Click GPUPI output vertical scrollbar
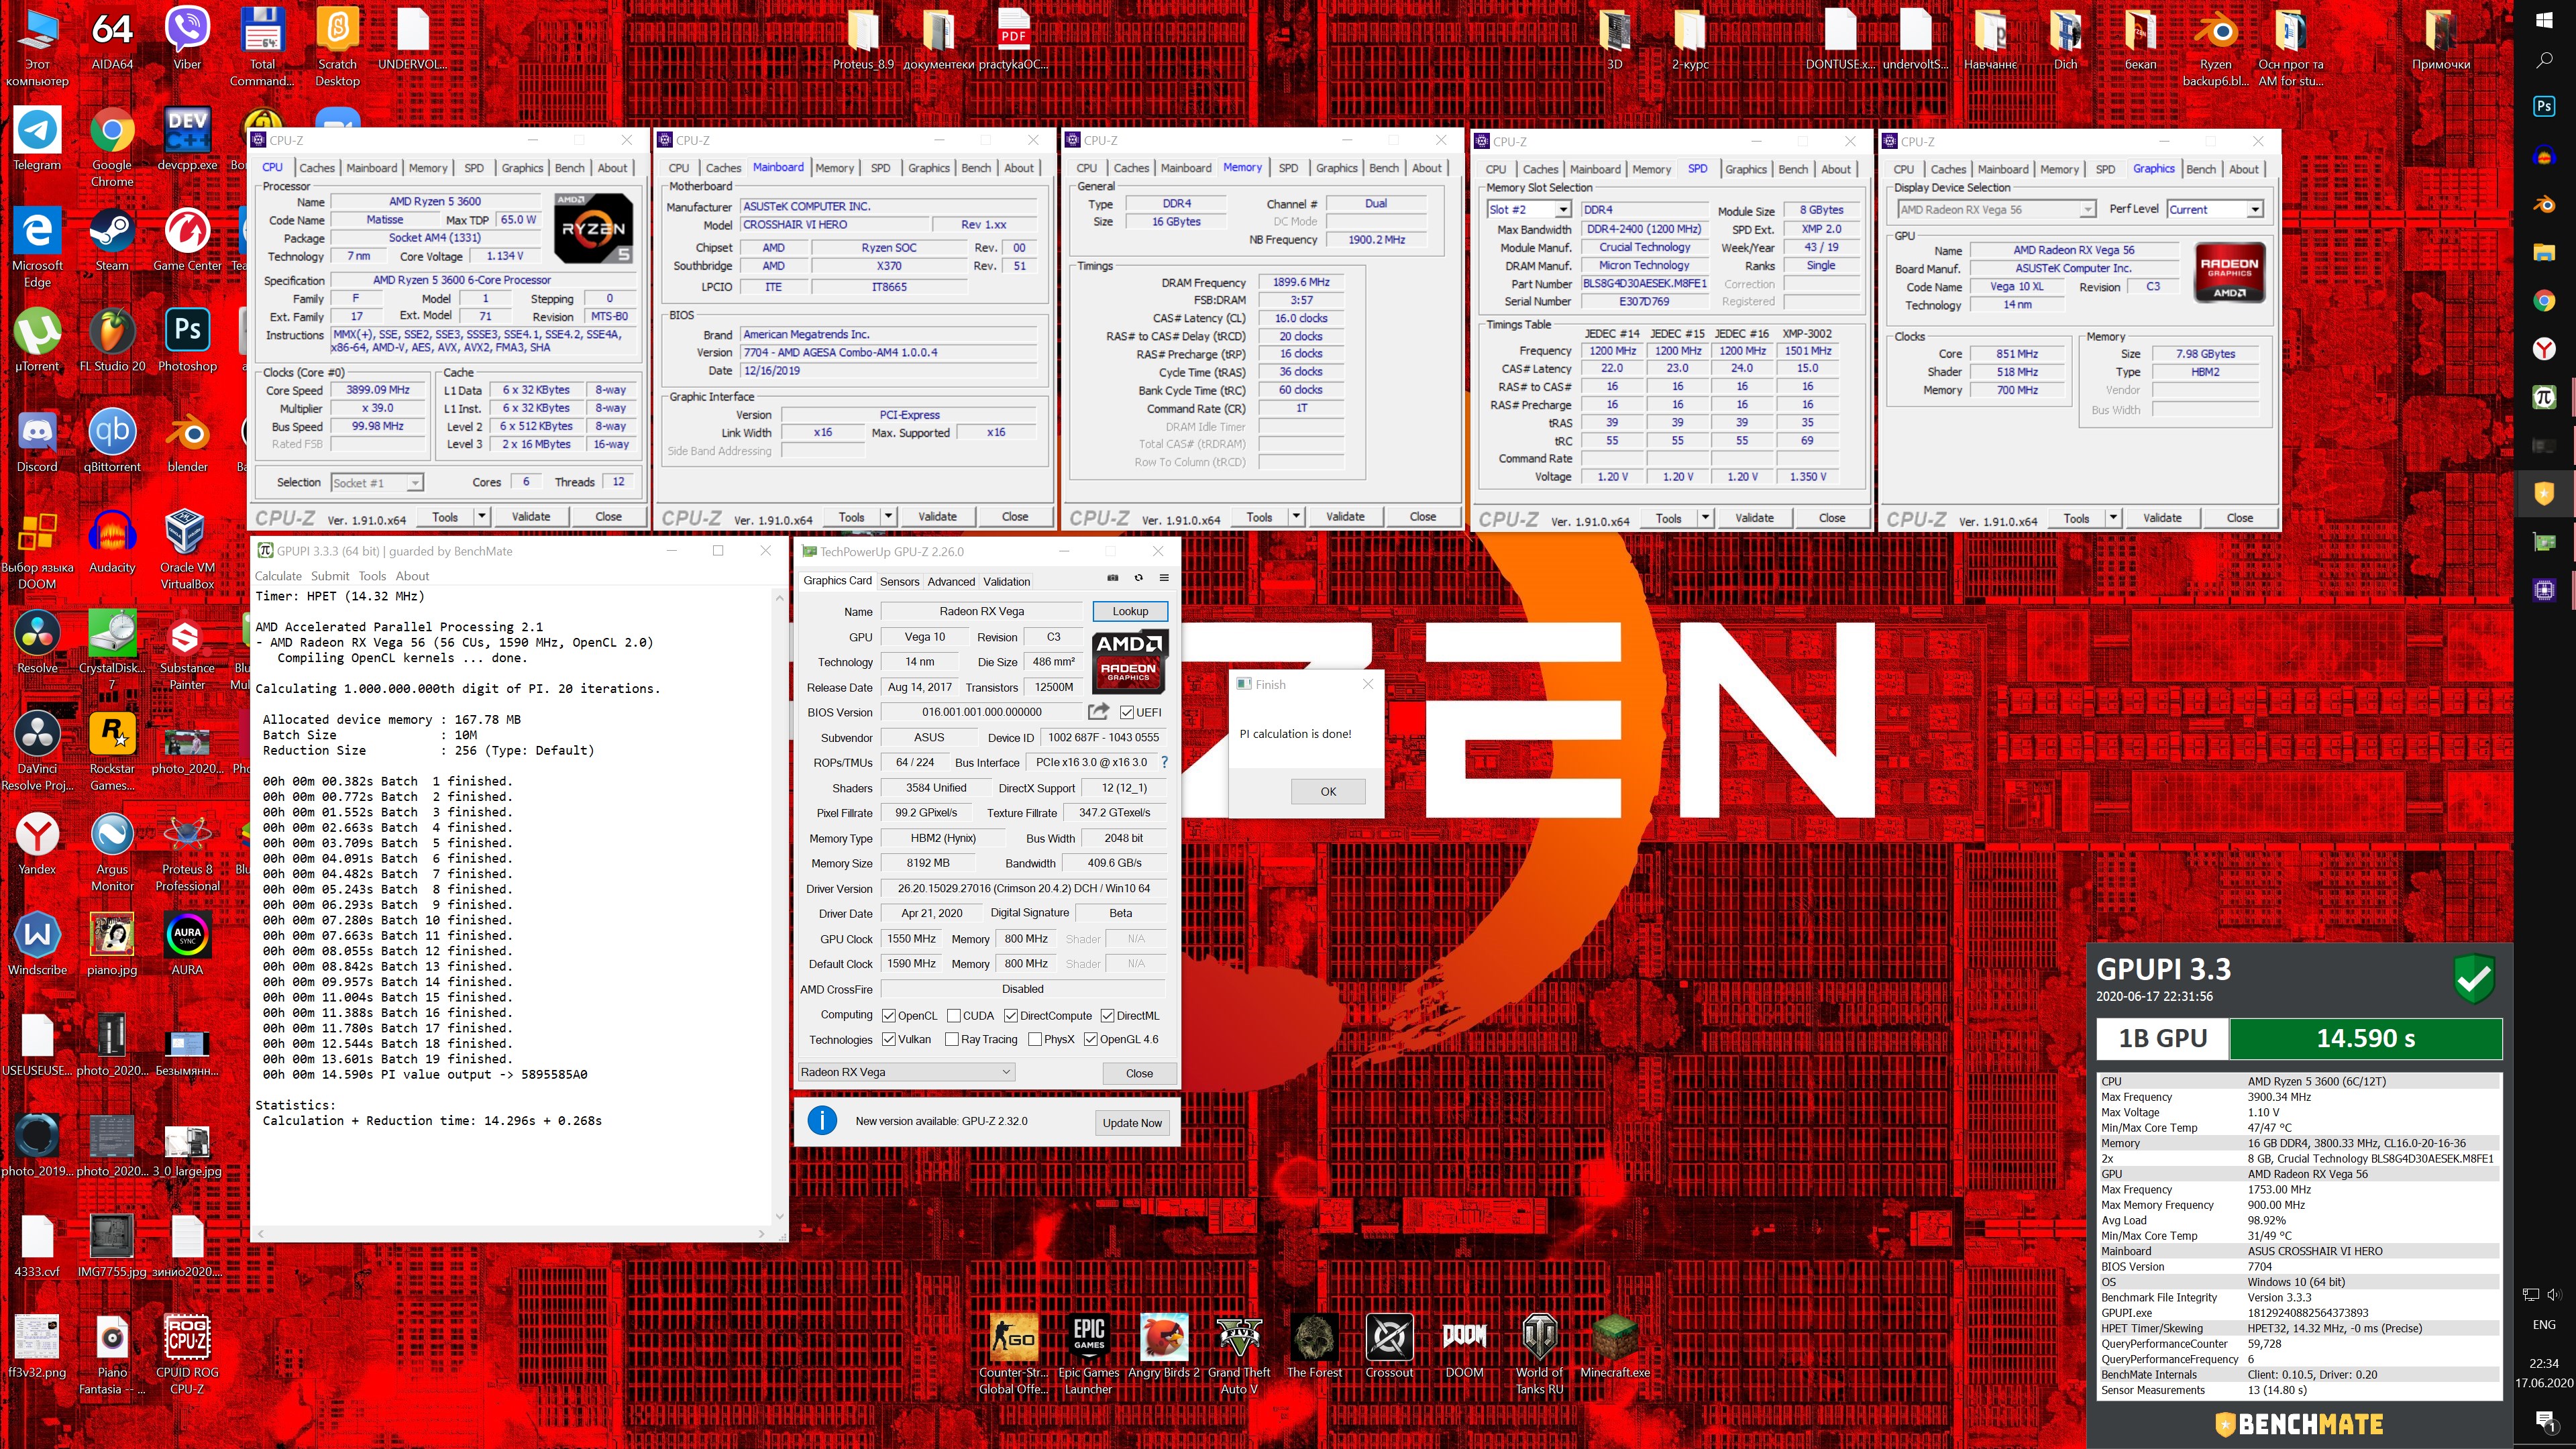 coord(780,906)
